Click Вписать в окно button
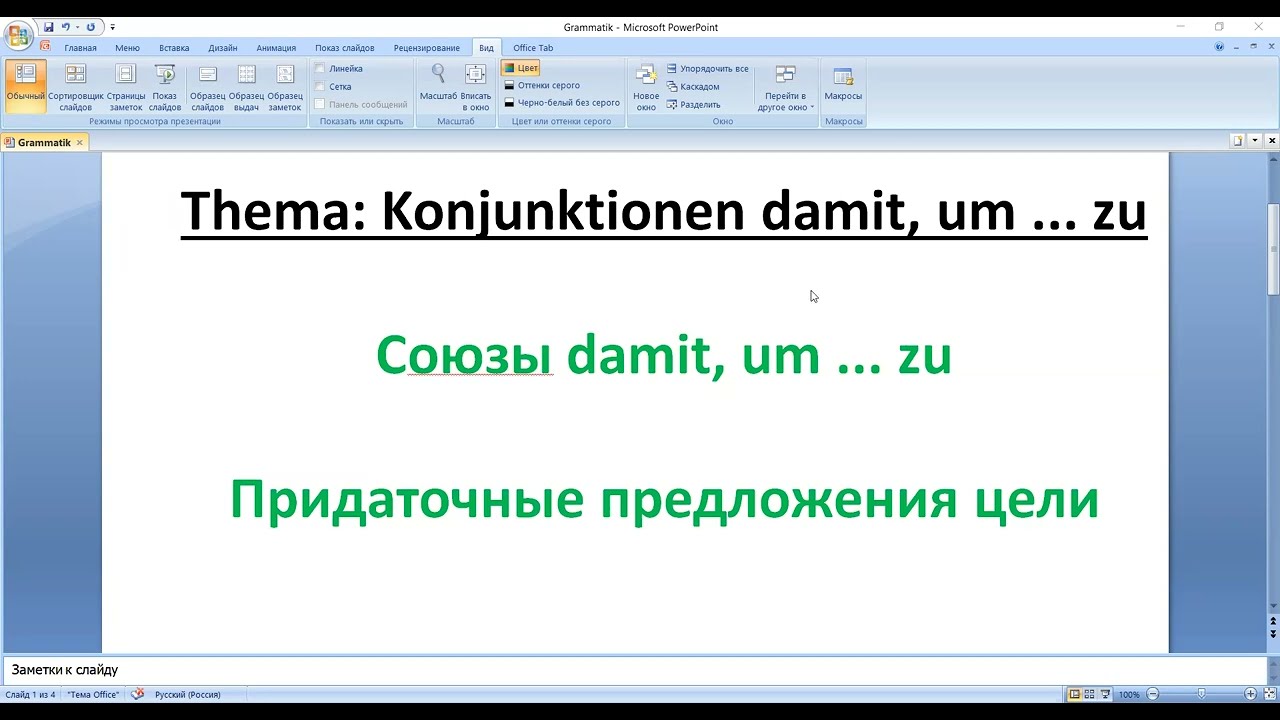The width and height of the screenshot is (1280, 720). (476, 86)
